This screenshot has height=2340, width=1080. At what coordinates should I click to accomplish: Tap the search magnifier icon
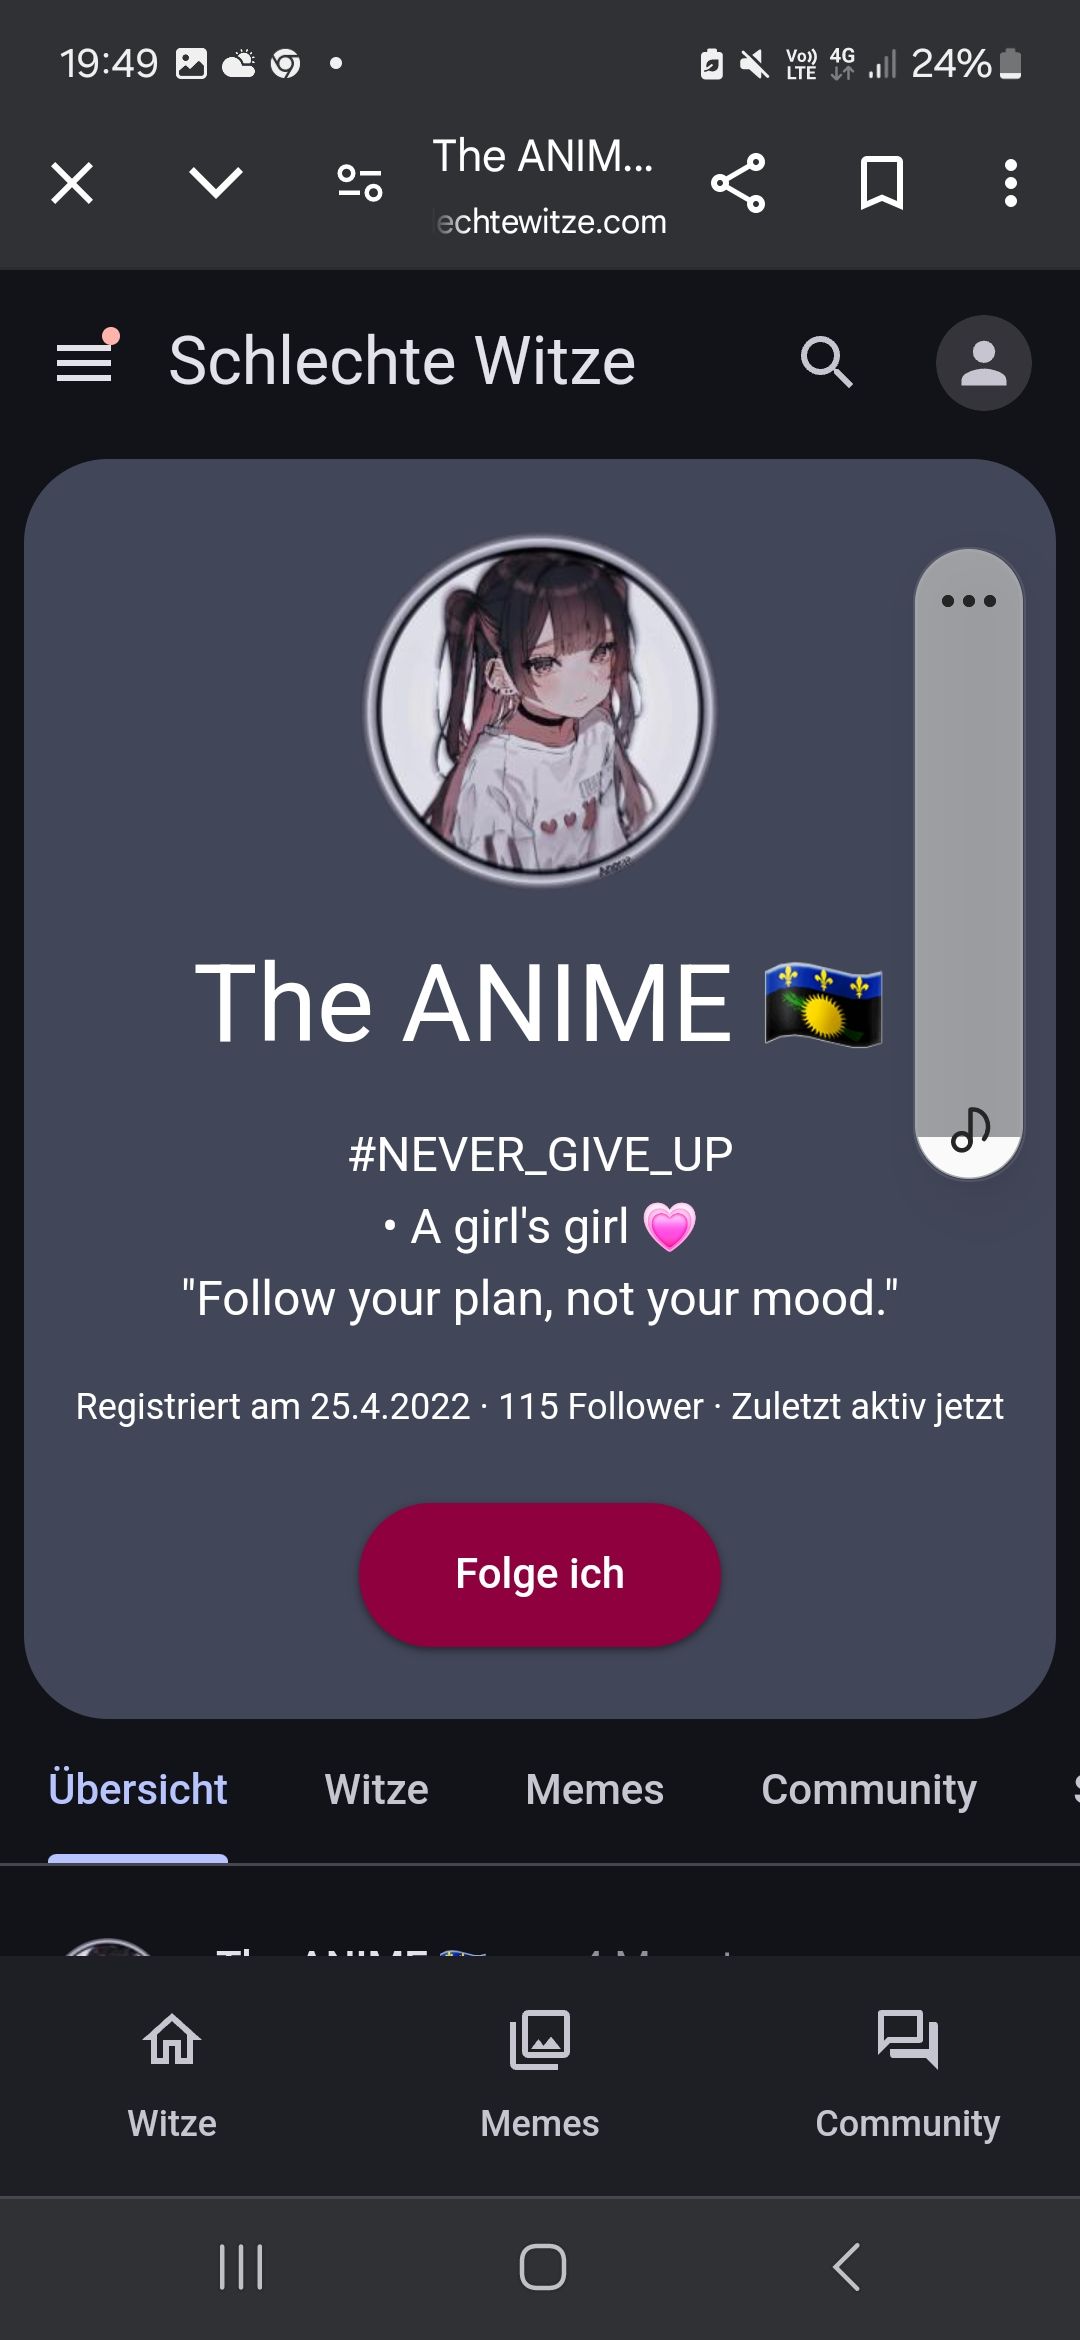tap(827, 362)
